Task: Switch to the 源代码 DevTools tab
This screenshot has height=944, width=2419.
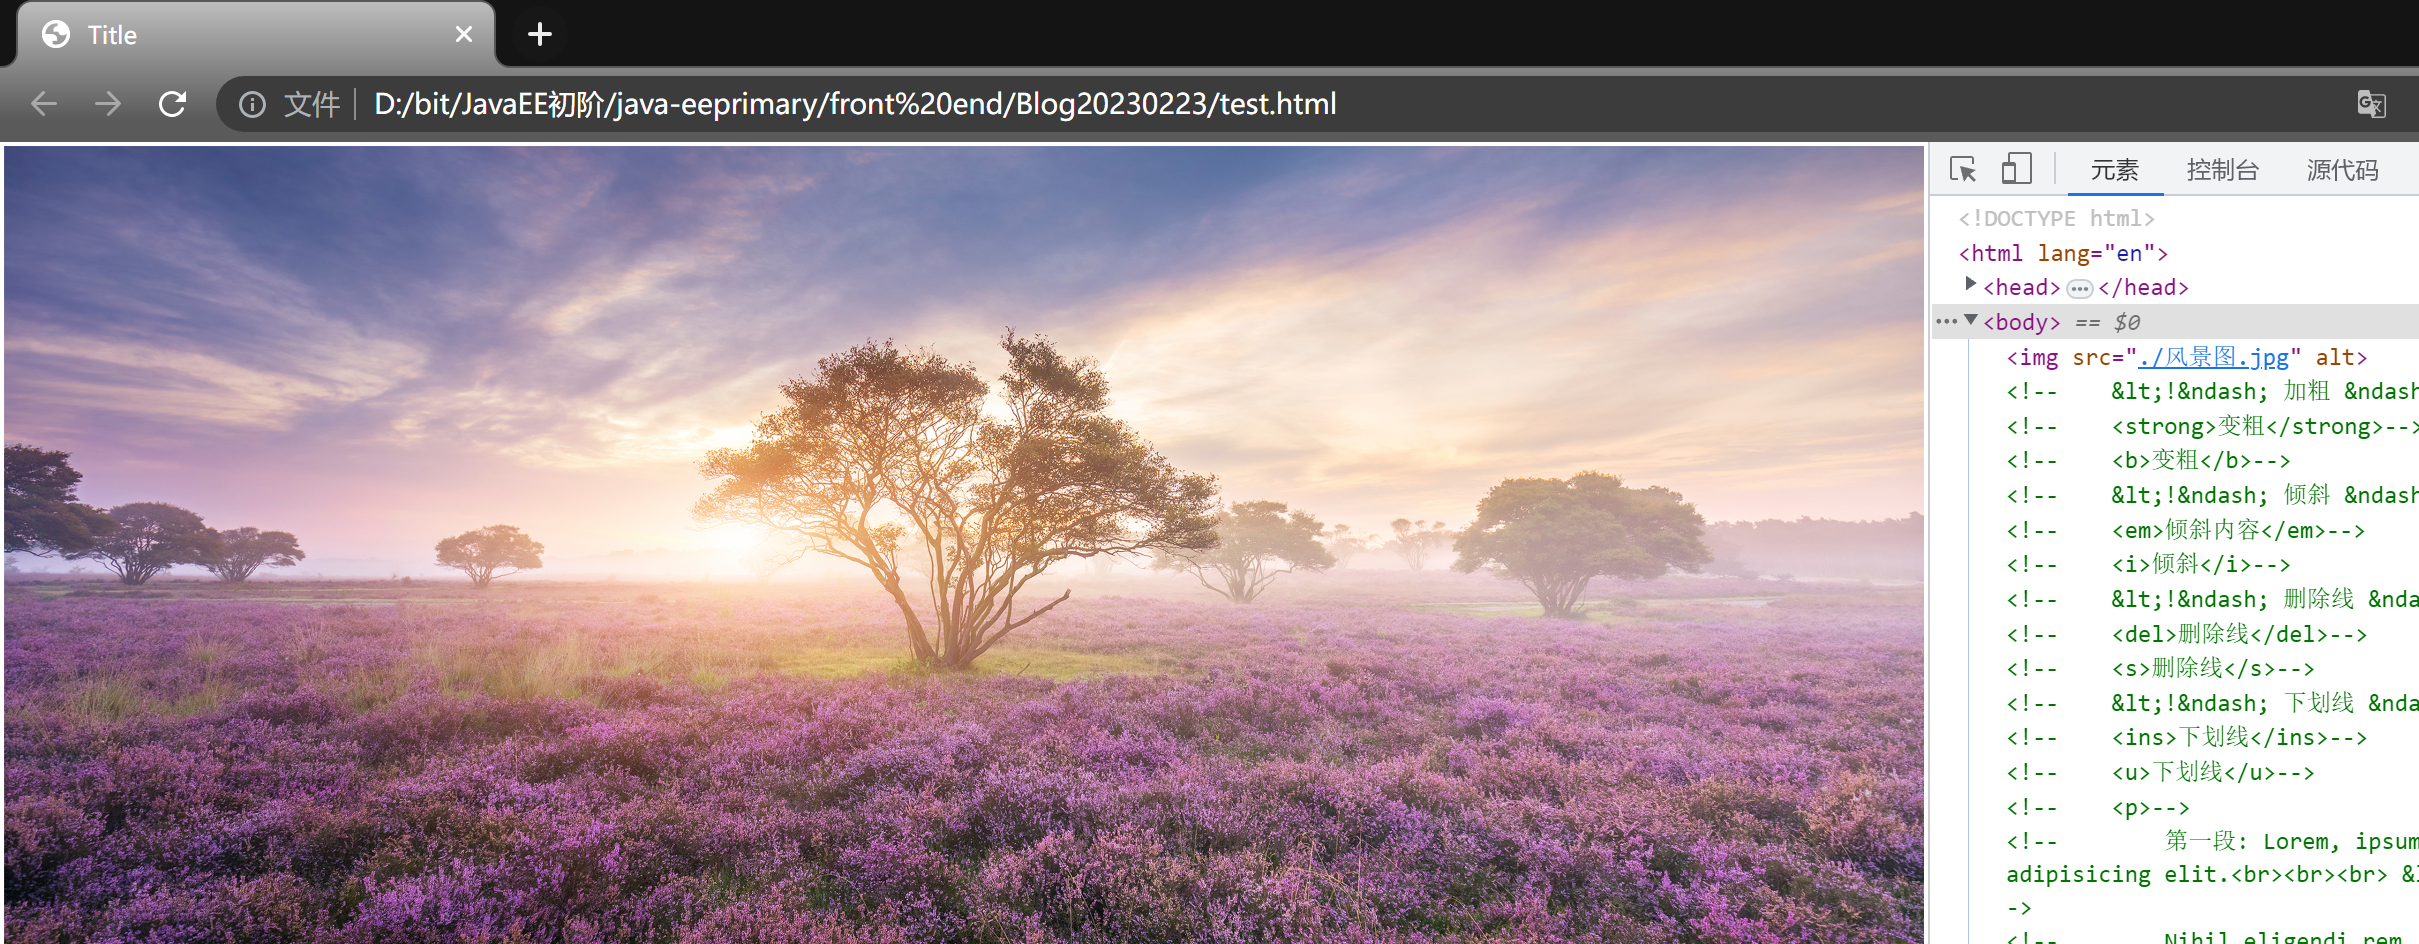Action: [2342, 170]
